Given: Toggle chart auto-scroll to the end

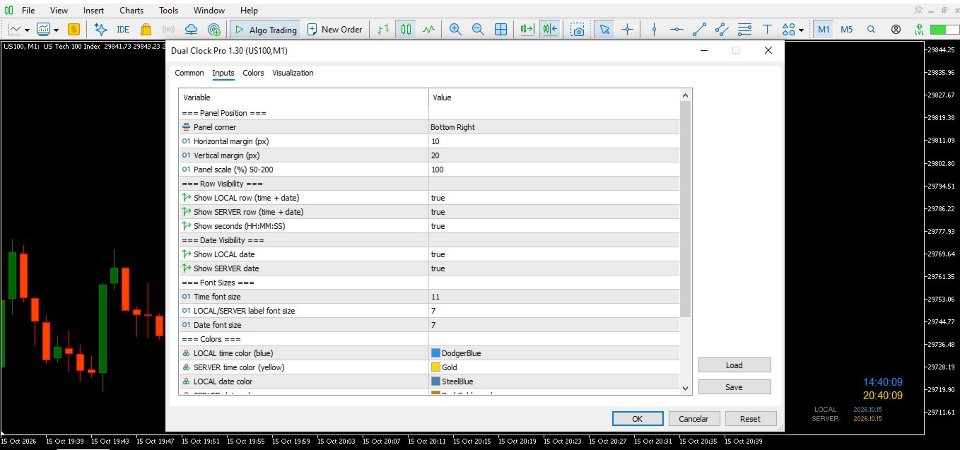Looking at the screenshot, I should [527, 29].
